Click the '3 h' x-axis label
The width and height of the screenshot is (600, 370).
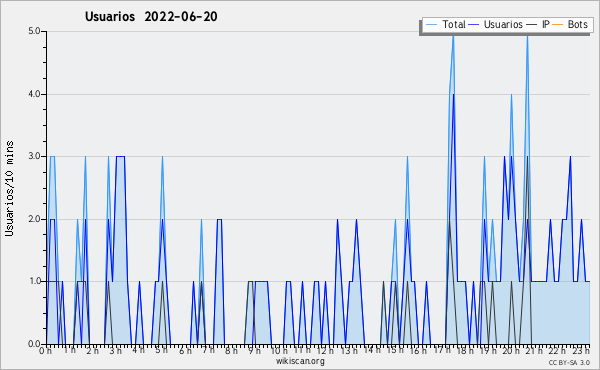(115, 350)
